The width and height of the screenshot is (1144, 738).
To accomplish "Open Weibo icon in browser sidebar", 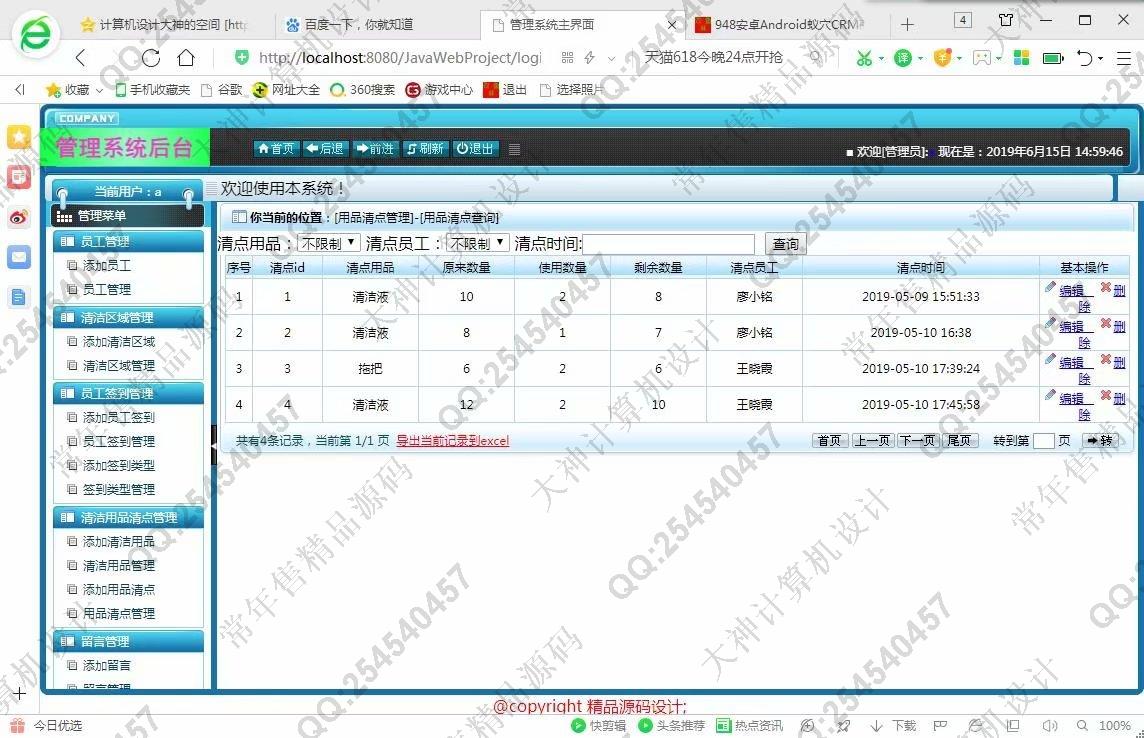I will (x=19, y=217).
